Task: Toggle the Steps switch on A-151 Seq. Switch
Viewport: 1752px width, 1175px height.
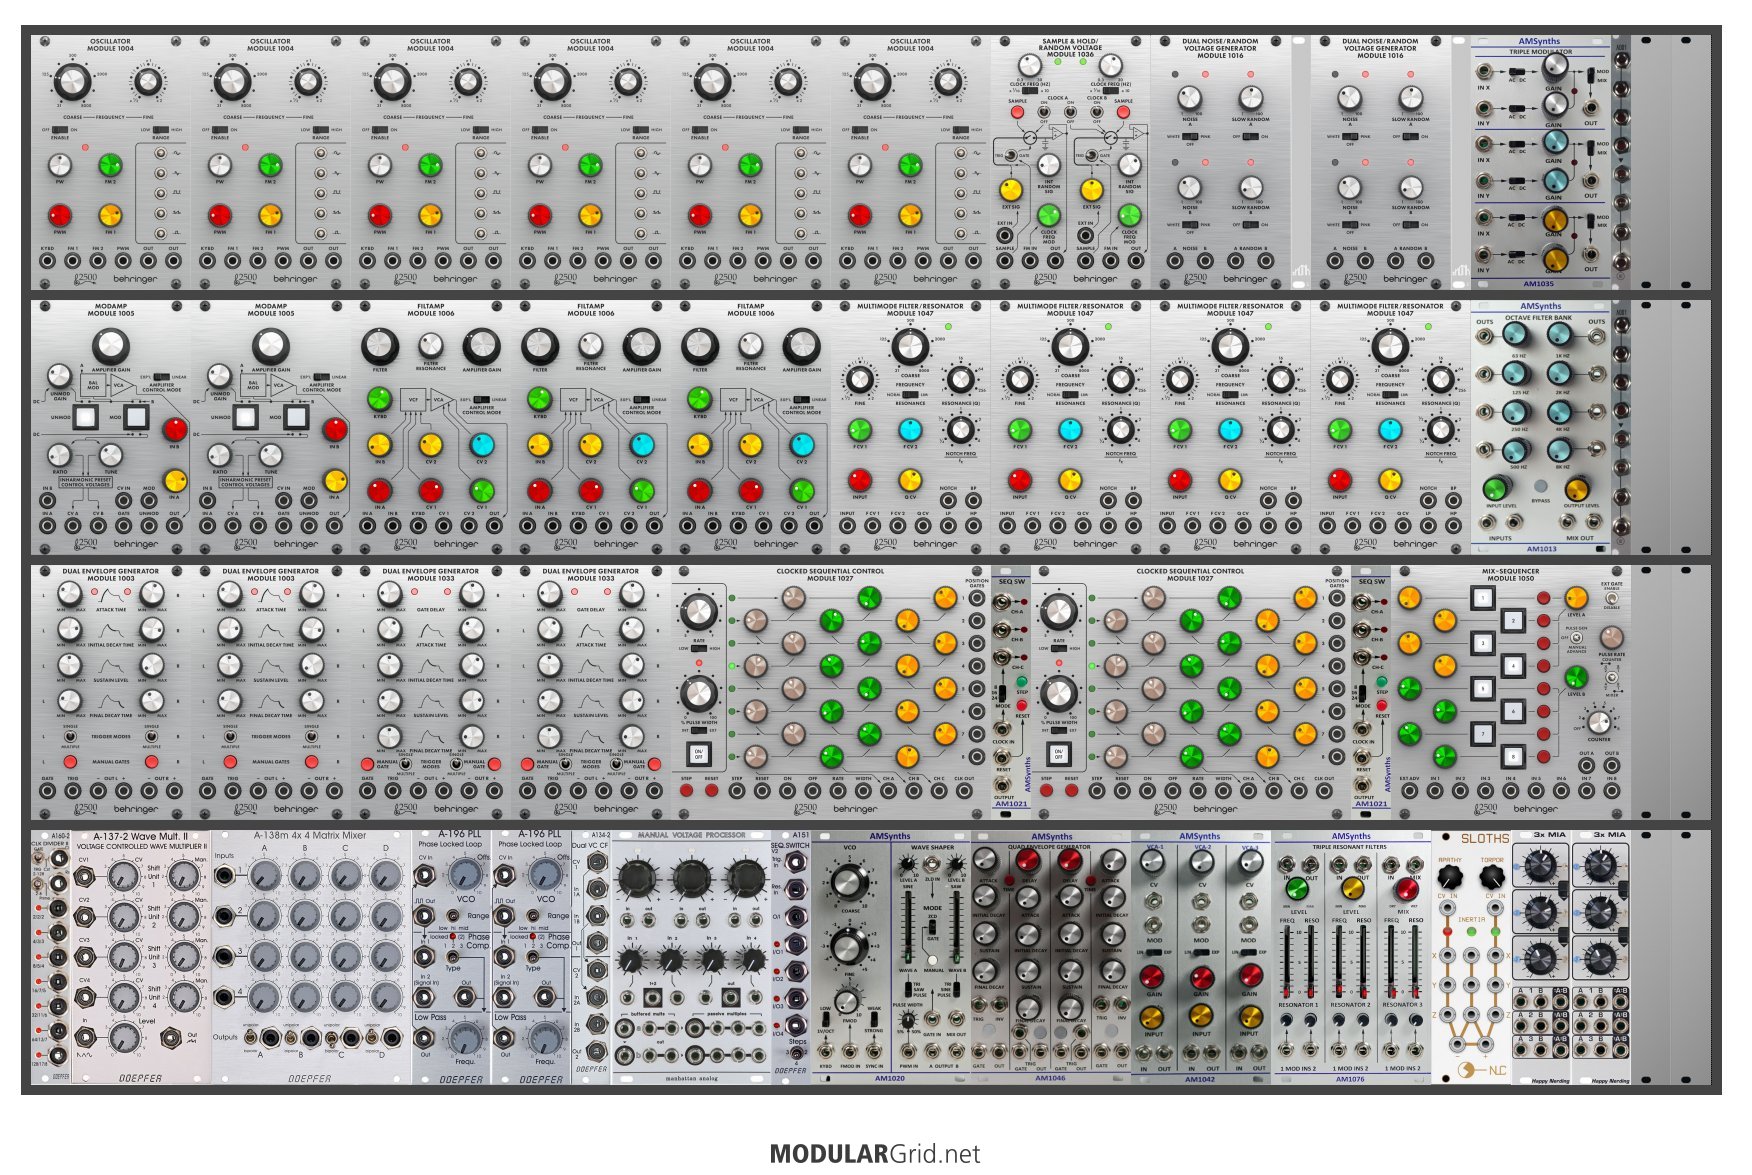Action: (x=797, y=1053)
